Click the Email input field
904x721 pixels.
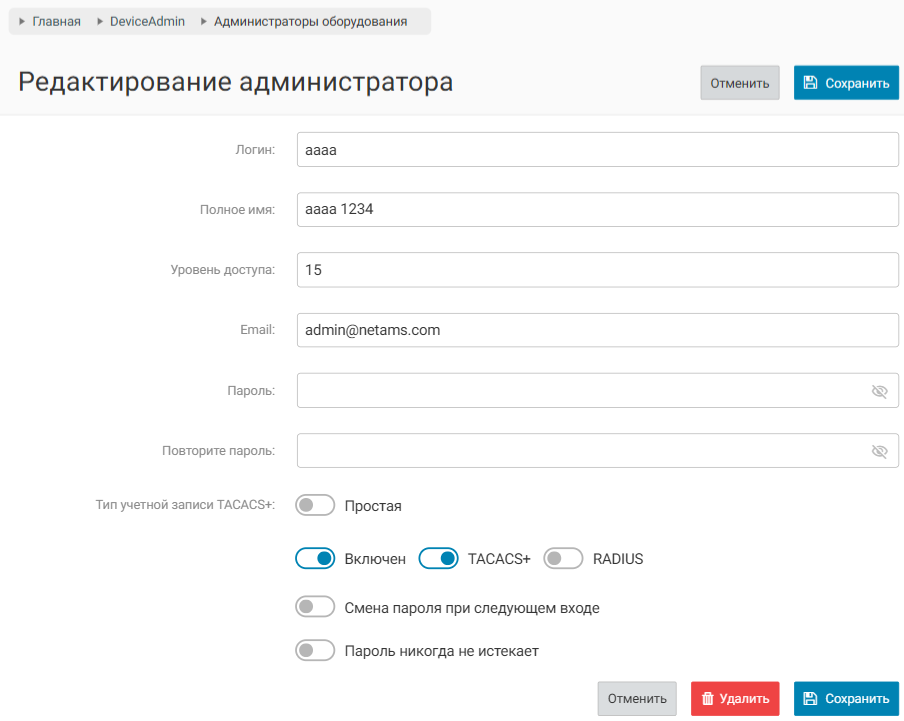(x=597, y=330)
